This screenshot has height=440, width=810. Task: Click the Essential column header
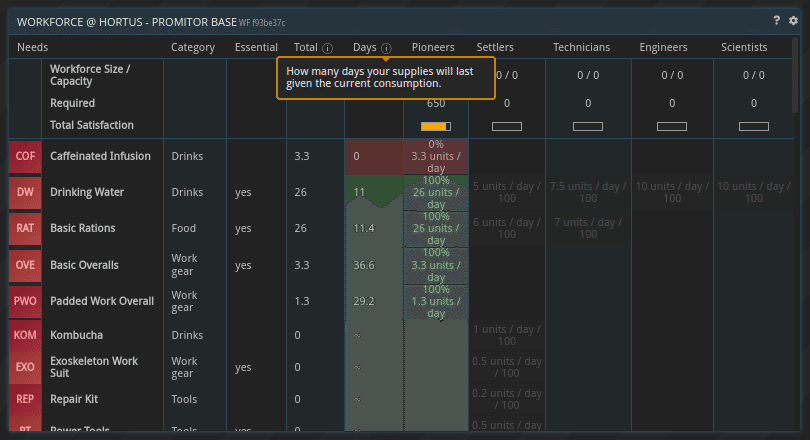coord(256,47)
